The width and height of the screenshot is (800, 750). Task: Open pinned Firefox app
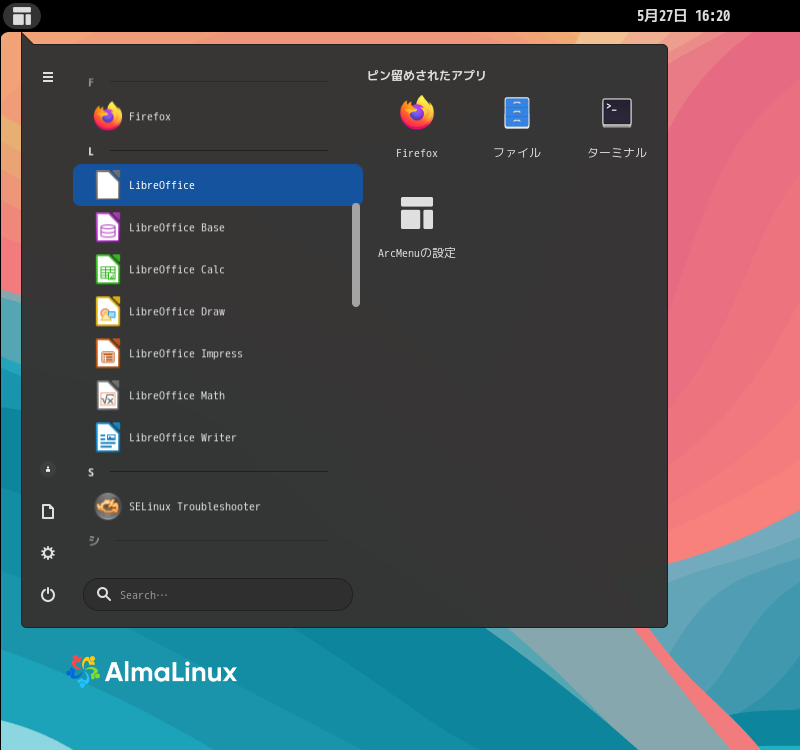pyautogui.click(x=417, y=128)
